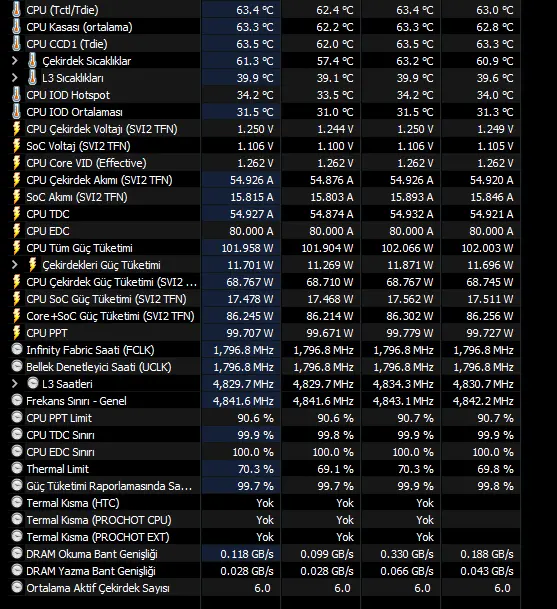Expand the L3 Sıcaklıkları group
Viewport: 557px width, 609px height.
pos(15,78)
